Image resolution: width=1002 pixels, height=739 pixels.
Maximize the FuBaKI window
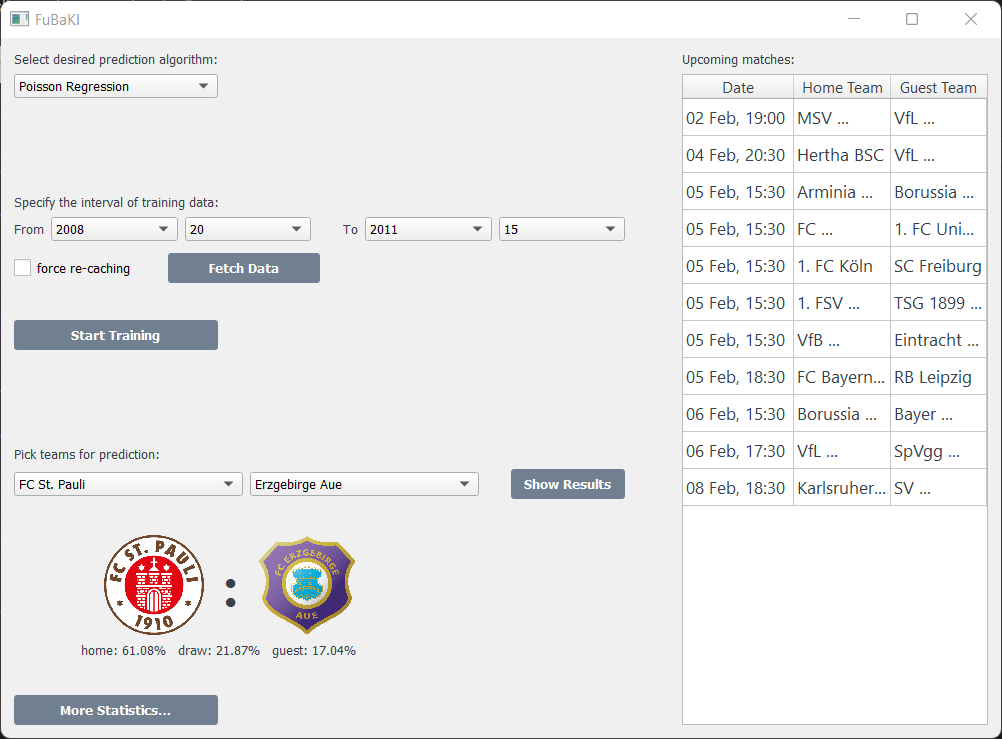click(x=912, y=19)
